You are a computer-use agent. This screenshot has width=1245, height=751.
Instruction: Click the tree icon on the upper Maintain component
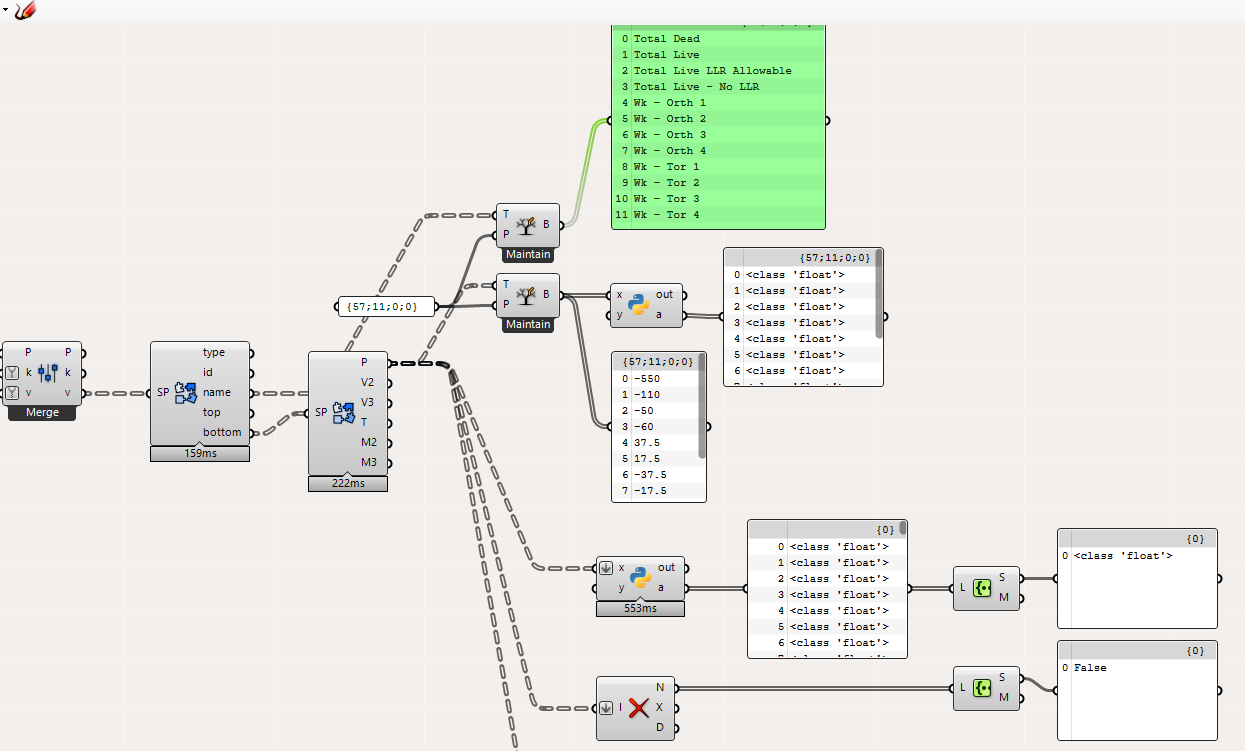(527, 225)
